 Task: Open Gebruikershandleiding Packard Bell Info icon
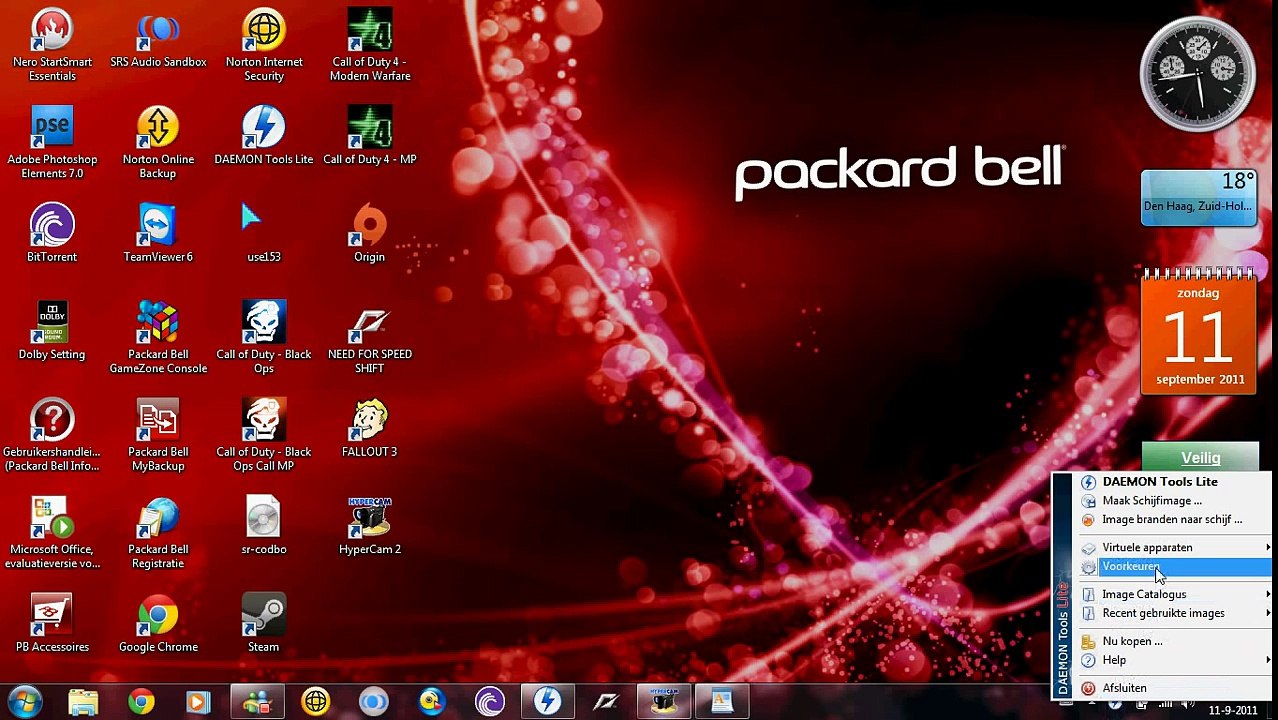point(52,435)
